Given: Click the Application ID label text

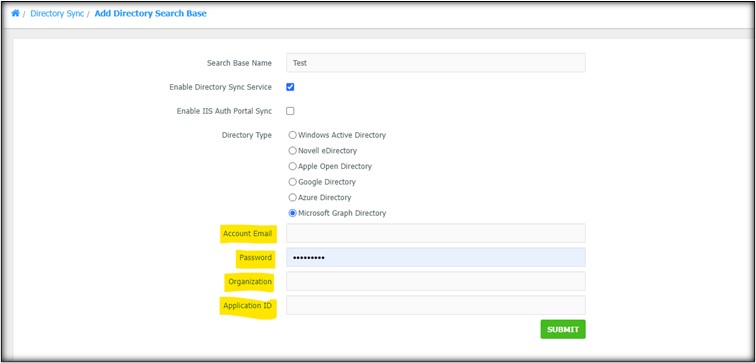Looking at the screenshot, I should pyautogui.click(x=248, y=305).
